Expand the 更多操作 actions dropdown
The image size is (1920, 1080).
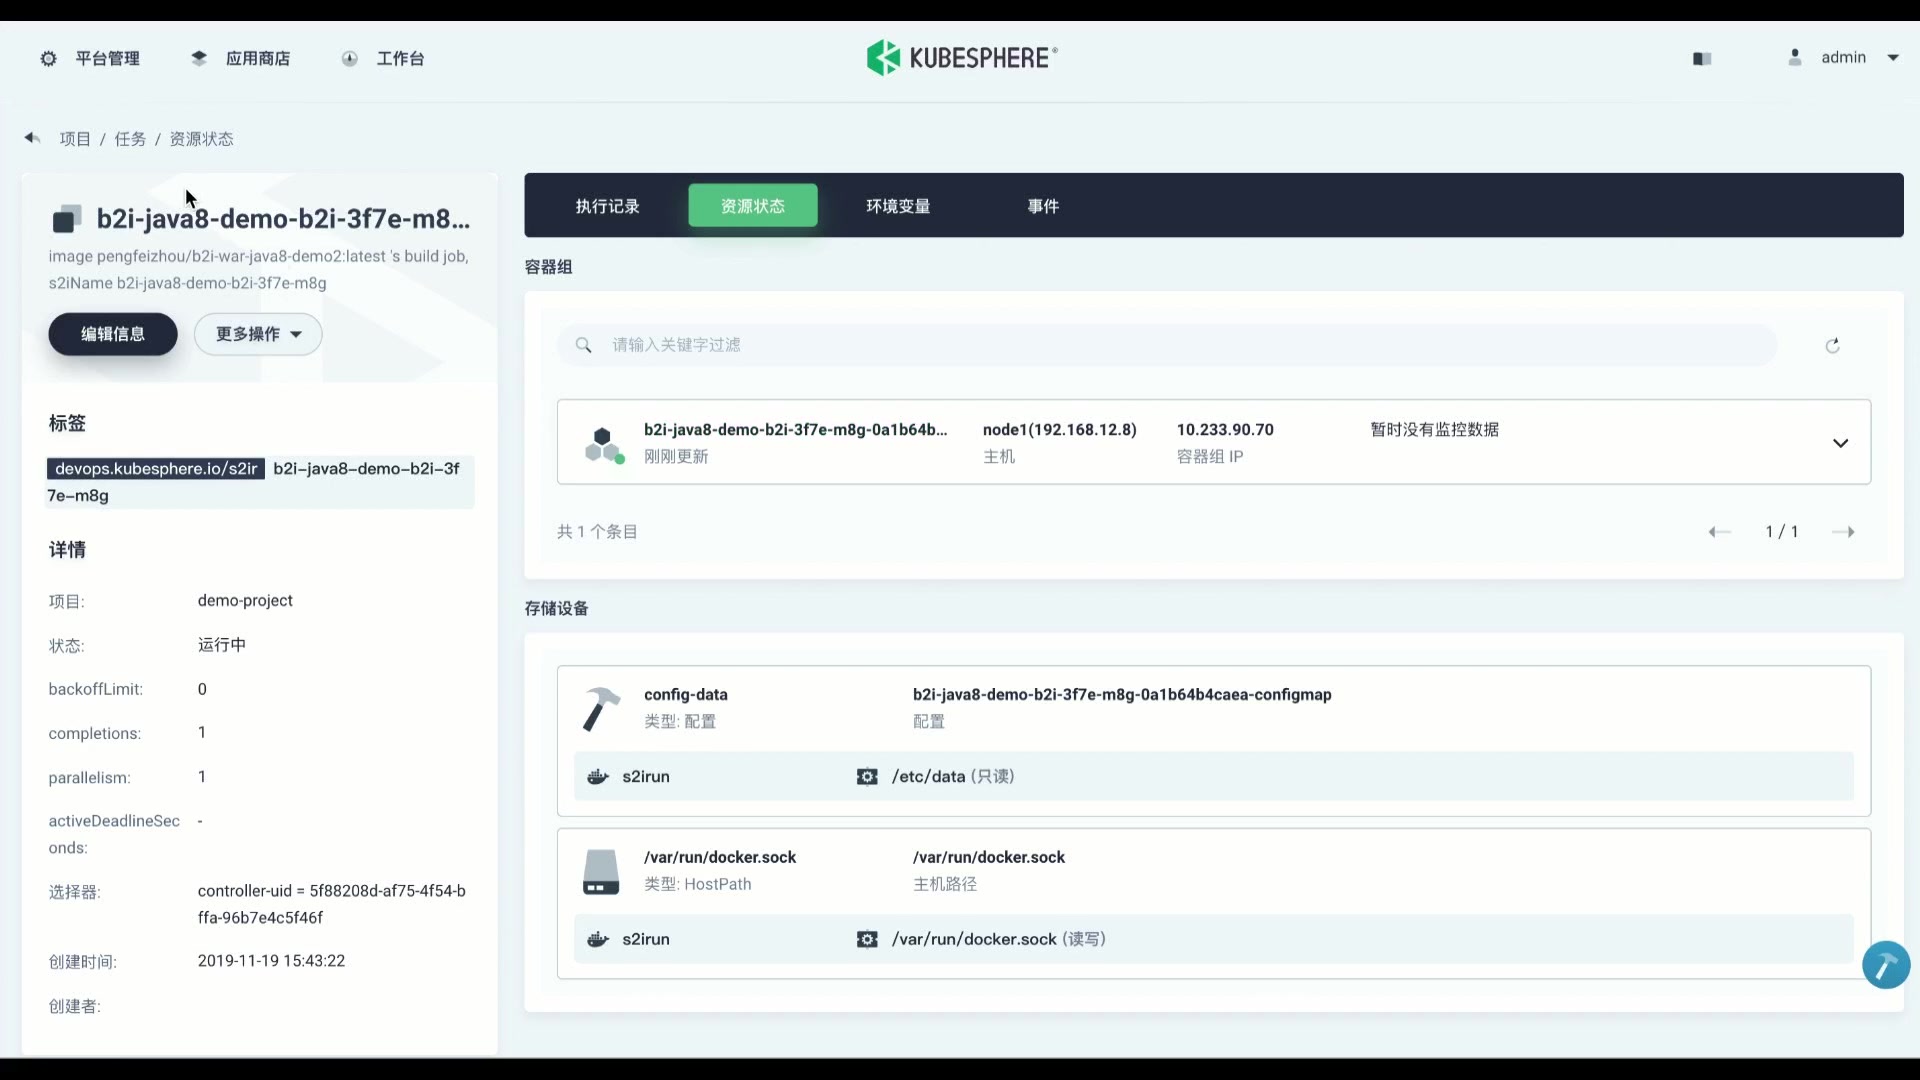click(x=256, y=334)
